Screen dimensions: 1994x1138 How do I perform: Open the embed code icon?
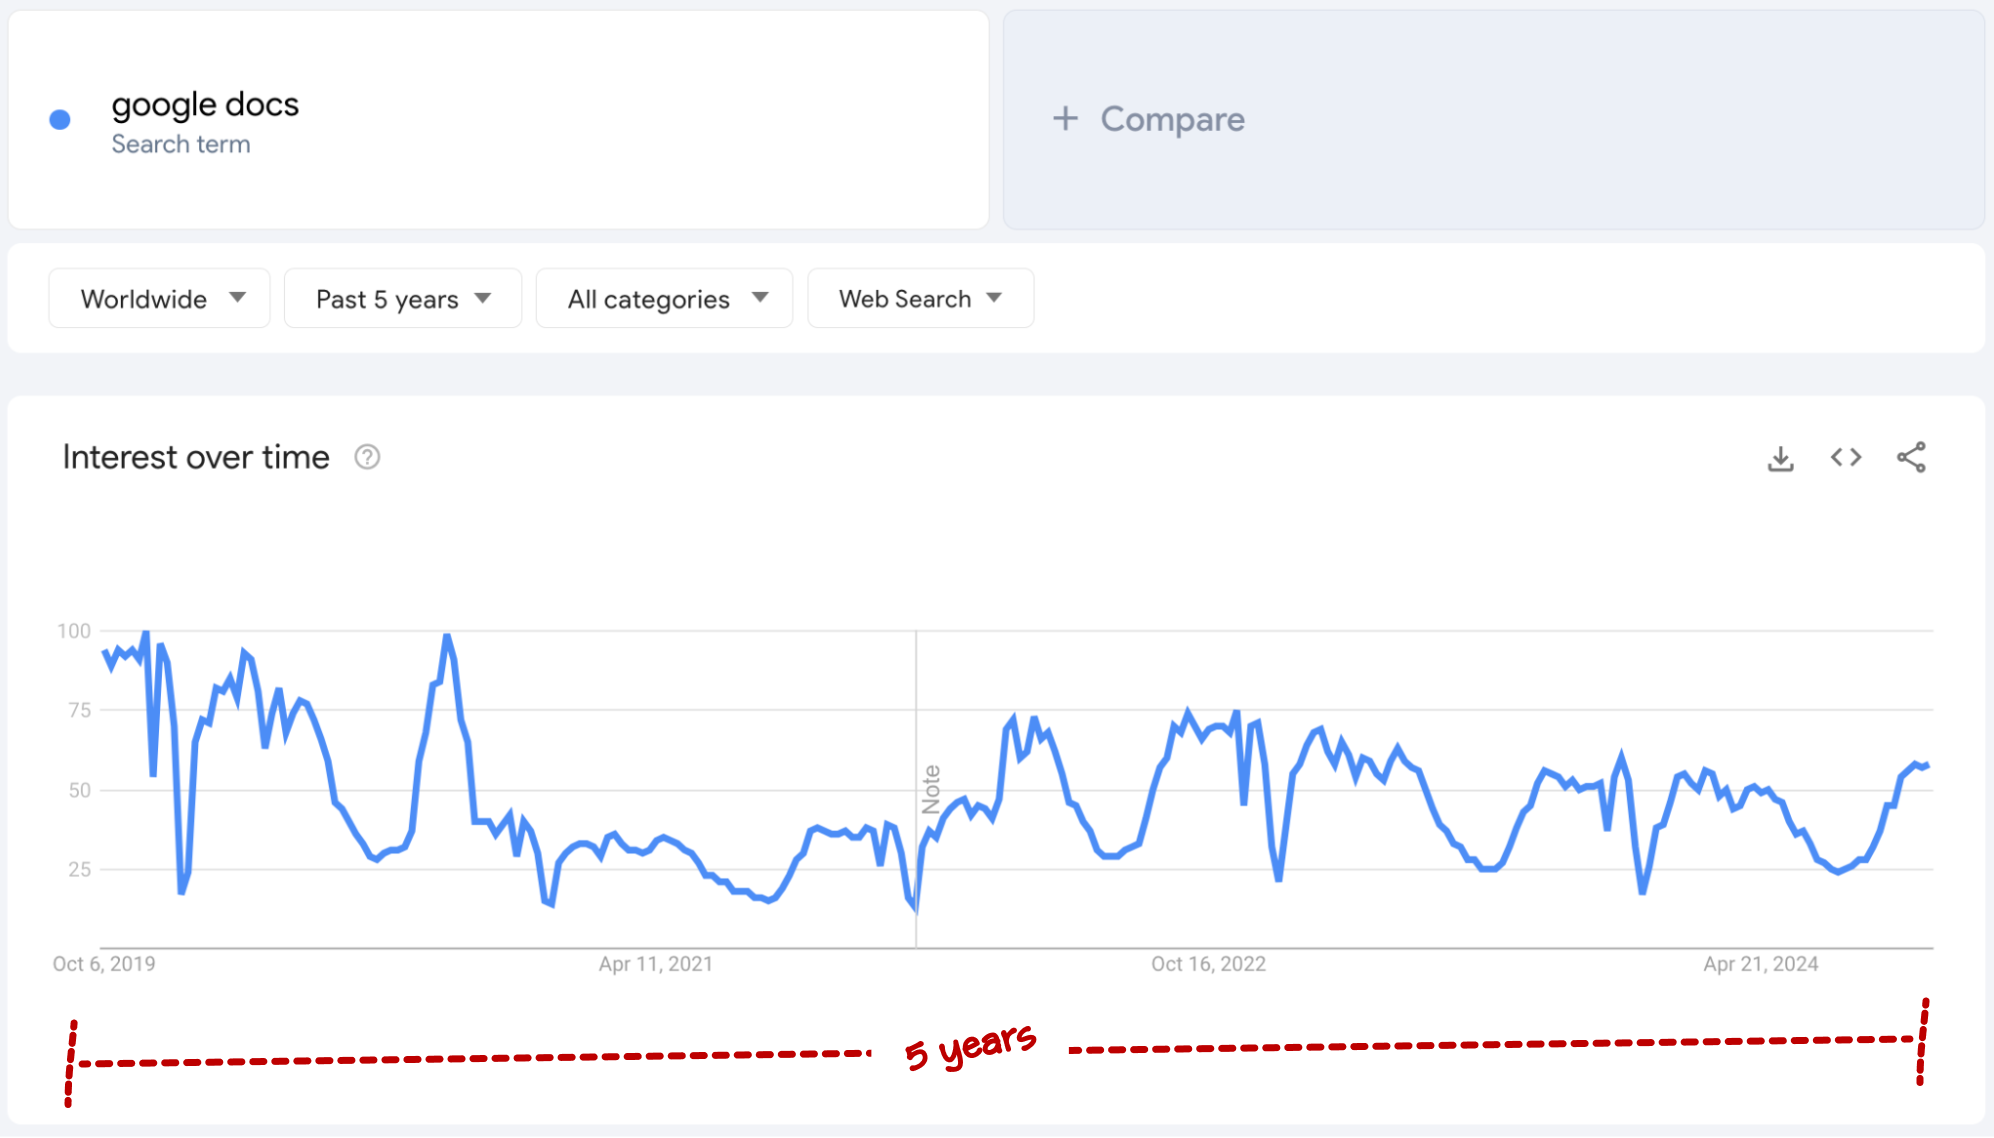[1846, 457]
